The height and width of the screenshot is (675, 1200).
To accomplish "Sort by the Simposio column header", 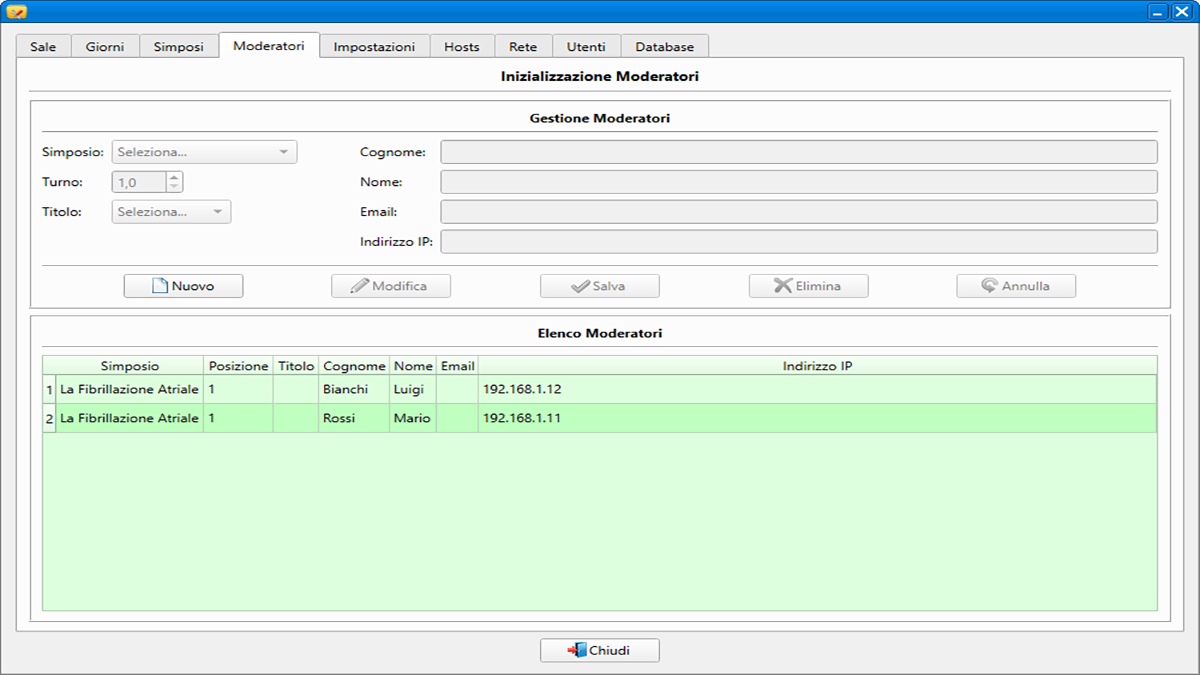I will tap(130, 366).
